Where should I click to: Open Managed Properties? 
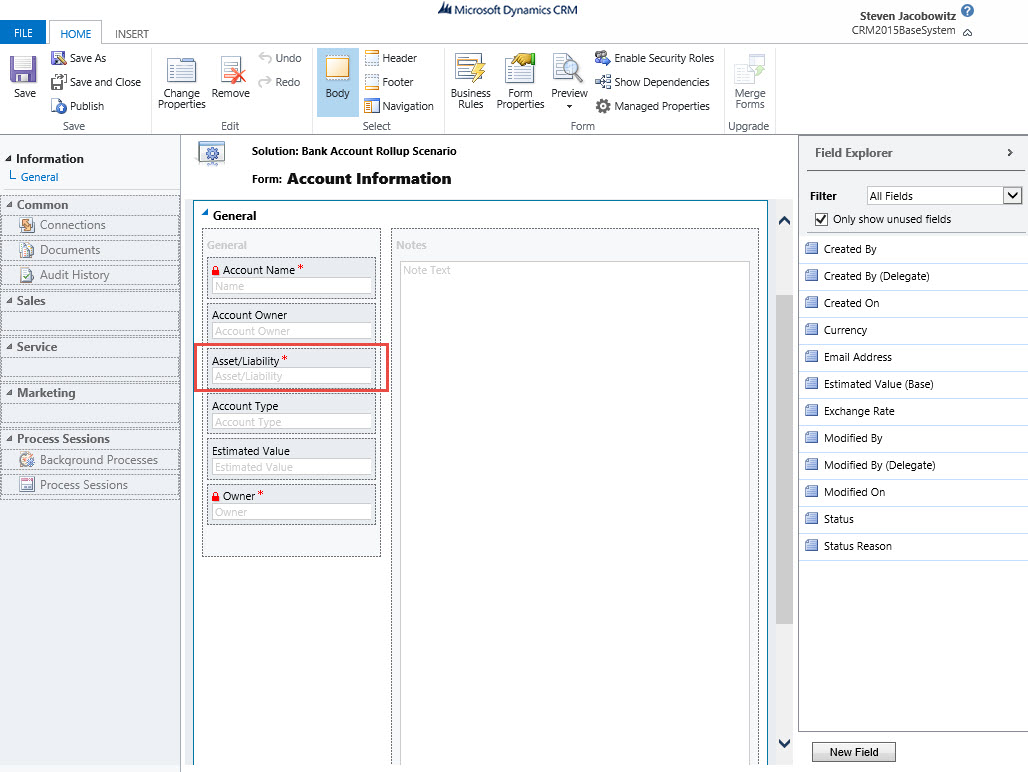(x=603, y=106)
